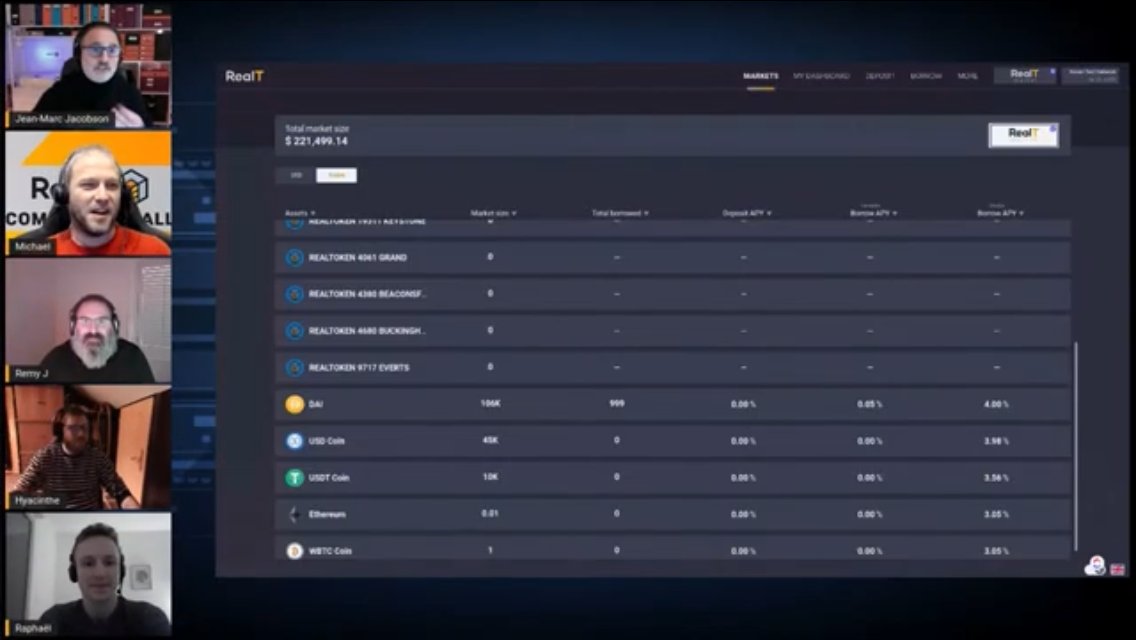Select Hyacinthe's video tile
The image size is (1136, 640).
88,448
